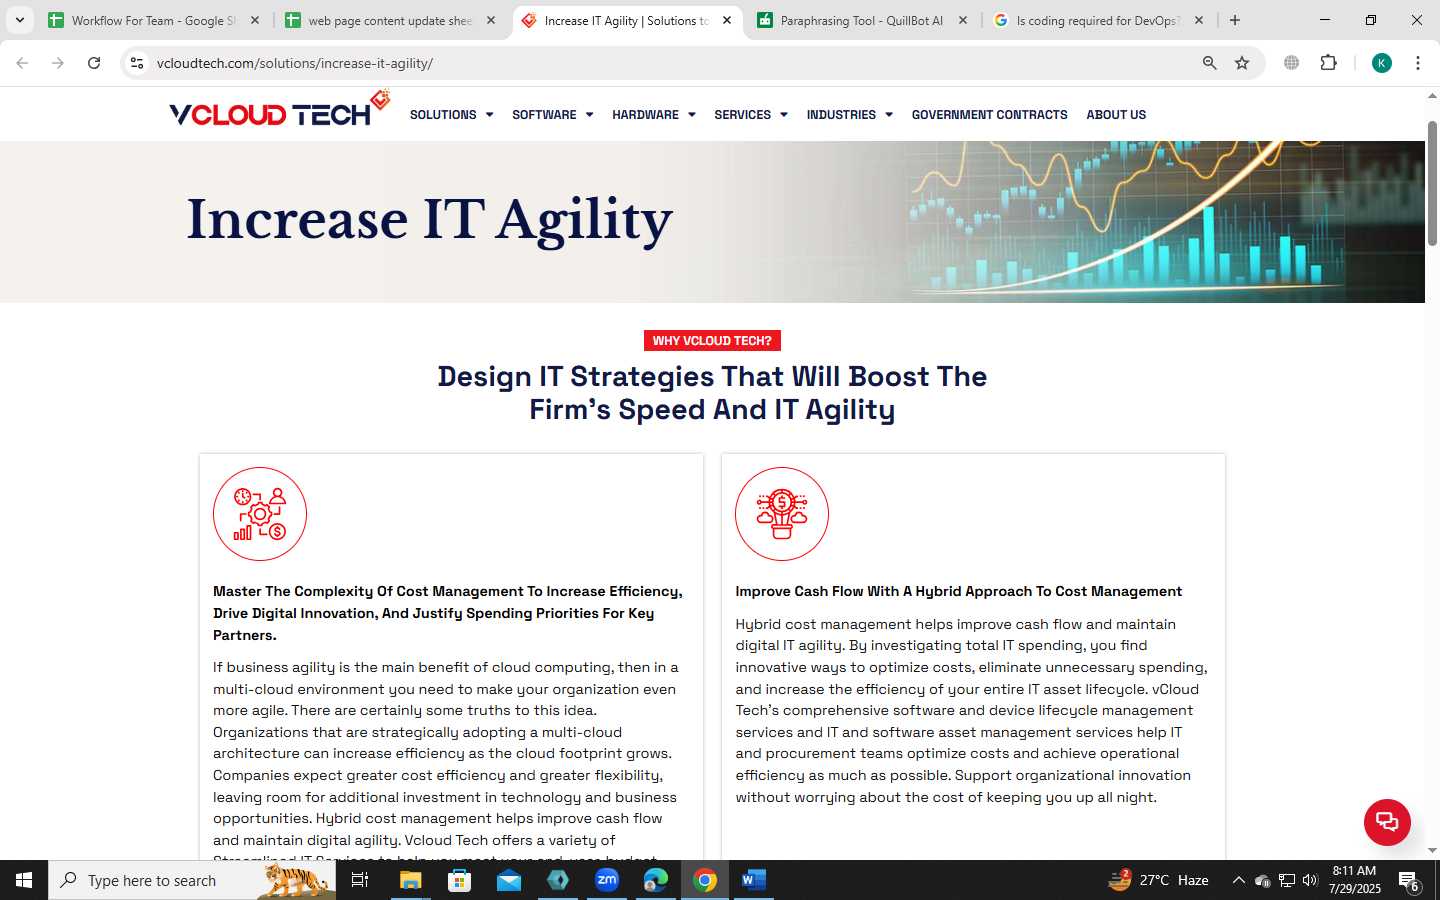Click the volume speaker icon
The width and height of the screenshot is (1440, 900).
(1310, 880)
